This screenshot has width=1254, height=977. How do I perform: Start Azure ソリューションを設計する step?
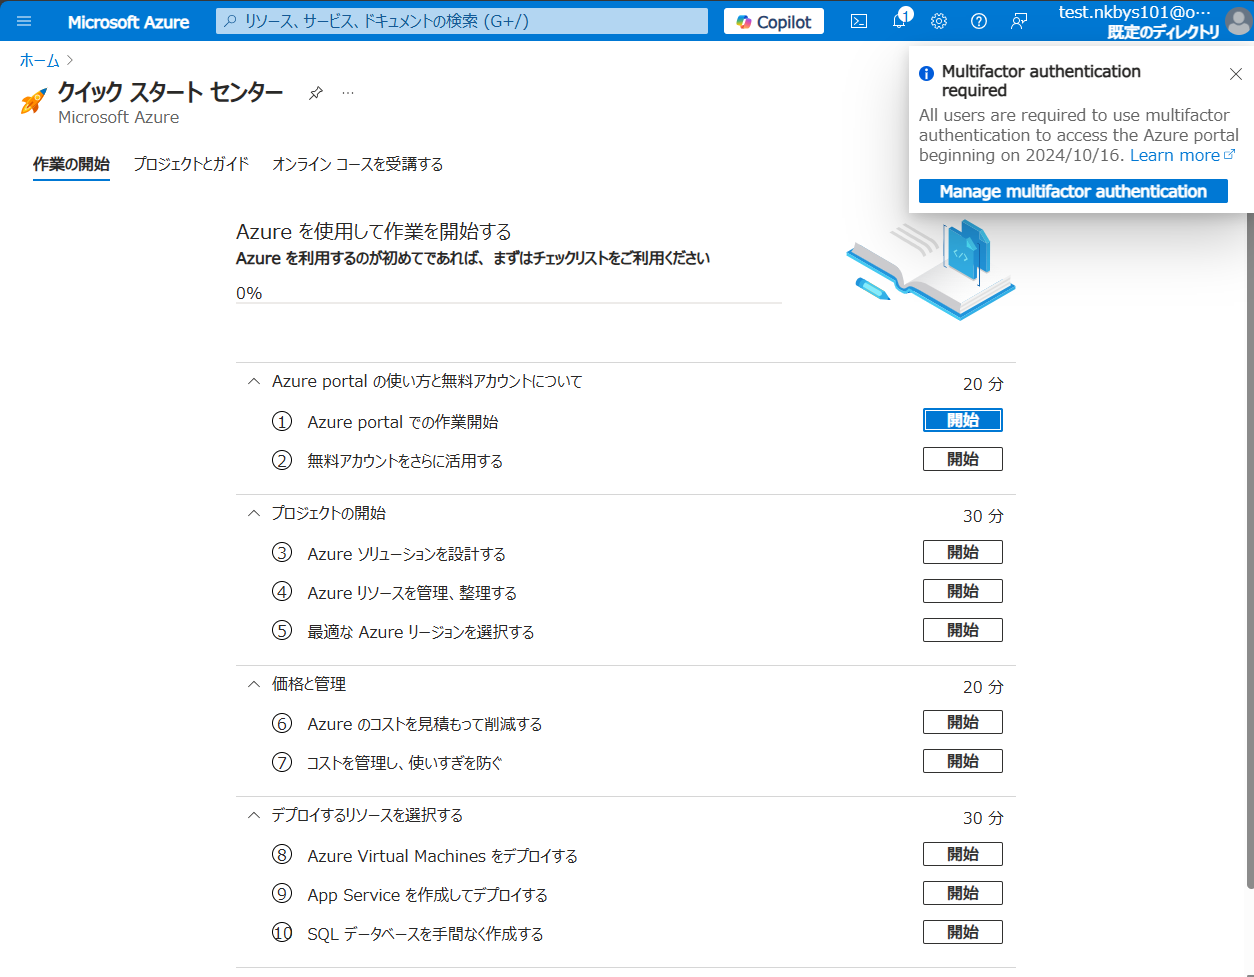coord(962,552)
